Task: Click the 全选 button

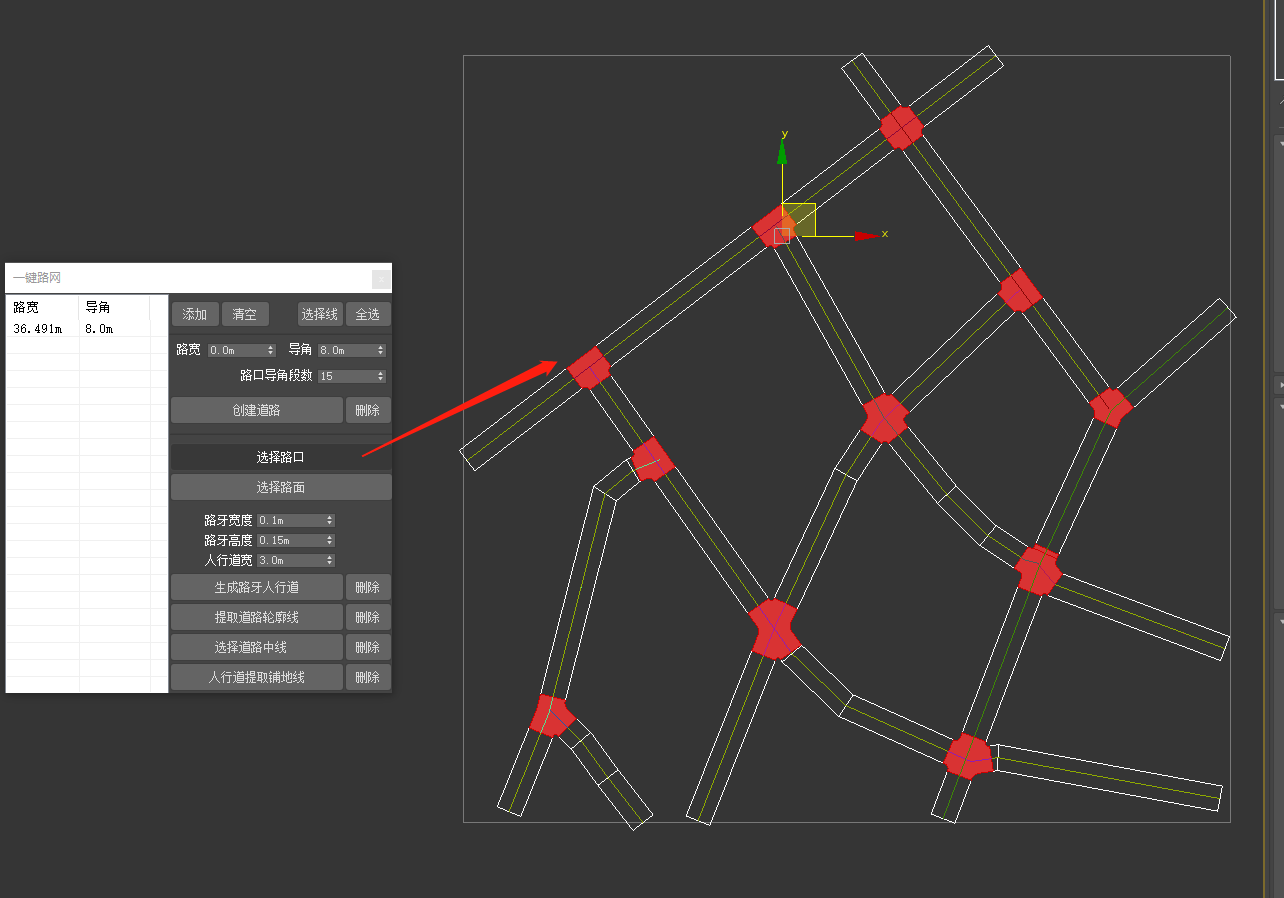Action: click(x=368, y=314)
